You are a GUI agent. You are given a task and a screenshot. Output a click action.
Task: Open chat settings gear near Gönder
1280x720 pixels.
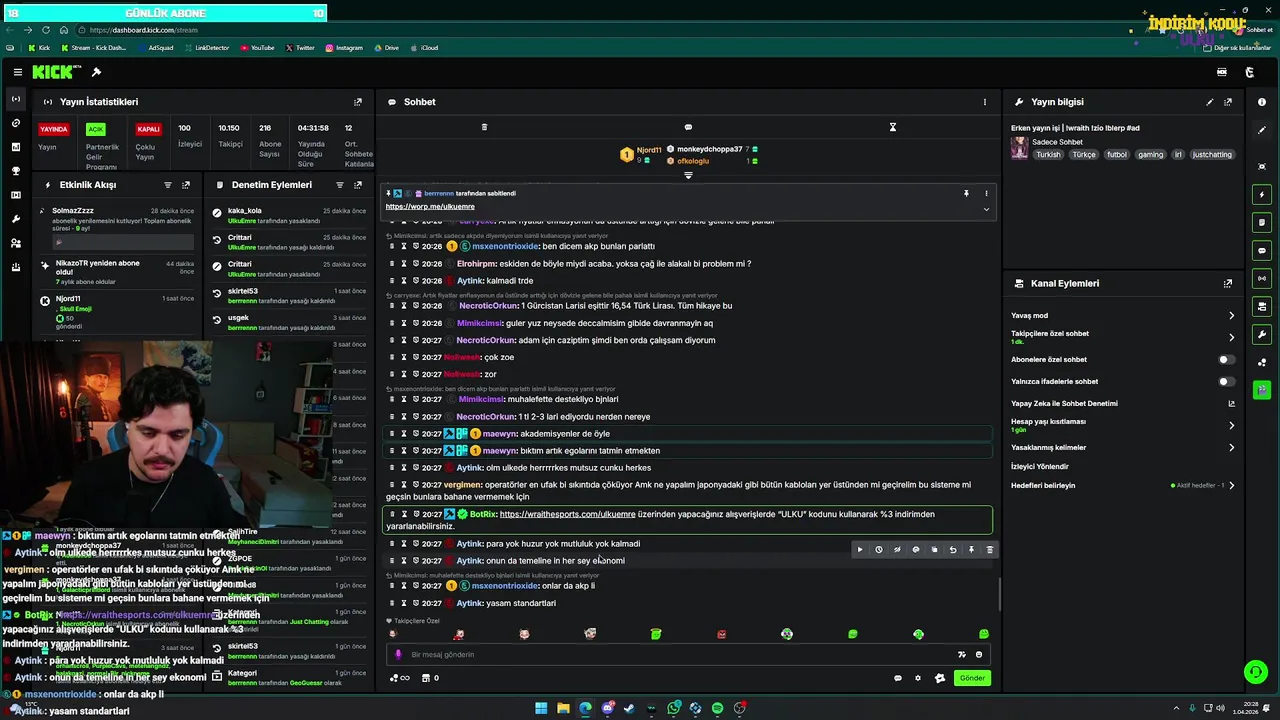click(918, 678)
